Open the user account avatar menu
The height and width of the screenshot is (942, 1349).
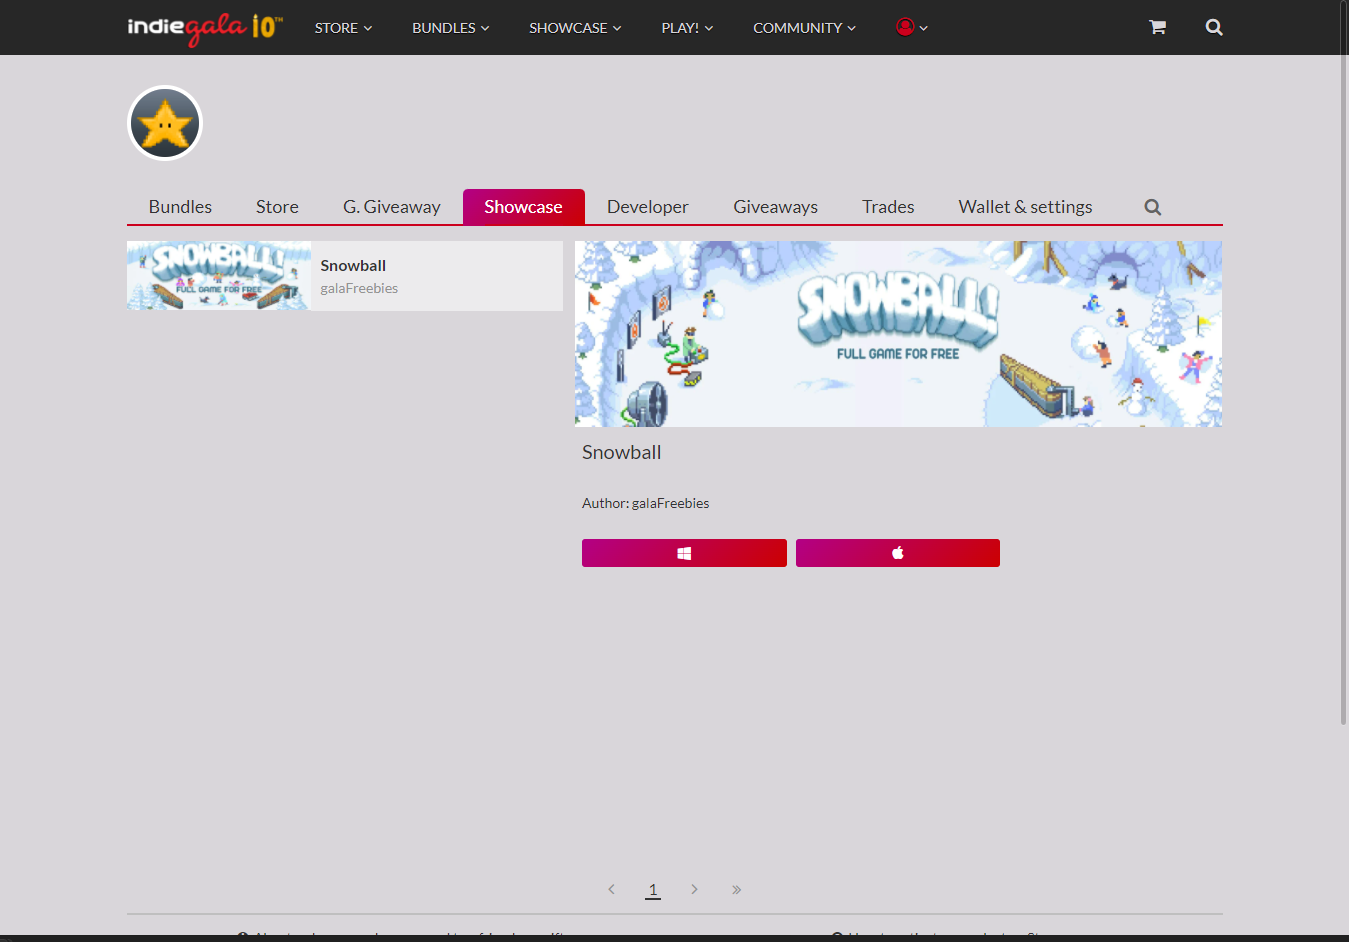pyautogui.click(x=912, y=27)
